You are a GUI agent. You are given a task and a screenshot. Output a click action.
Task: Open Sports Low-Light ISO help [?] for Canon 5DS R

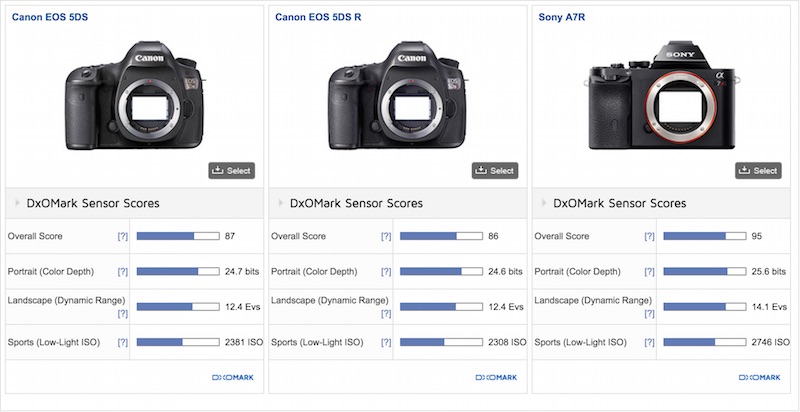click(386, 342)
